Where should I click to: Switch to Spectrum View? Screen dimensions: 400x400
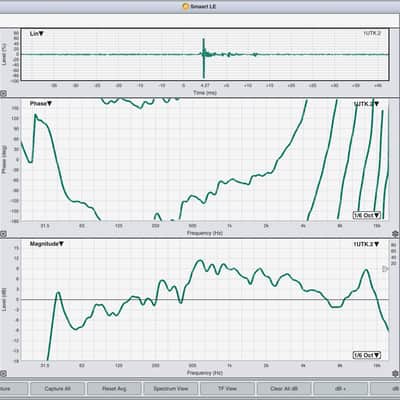(171, 389)
